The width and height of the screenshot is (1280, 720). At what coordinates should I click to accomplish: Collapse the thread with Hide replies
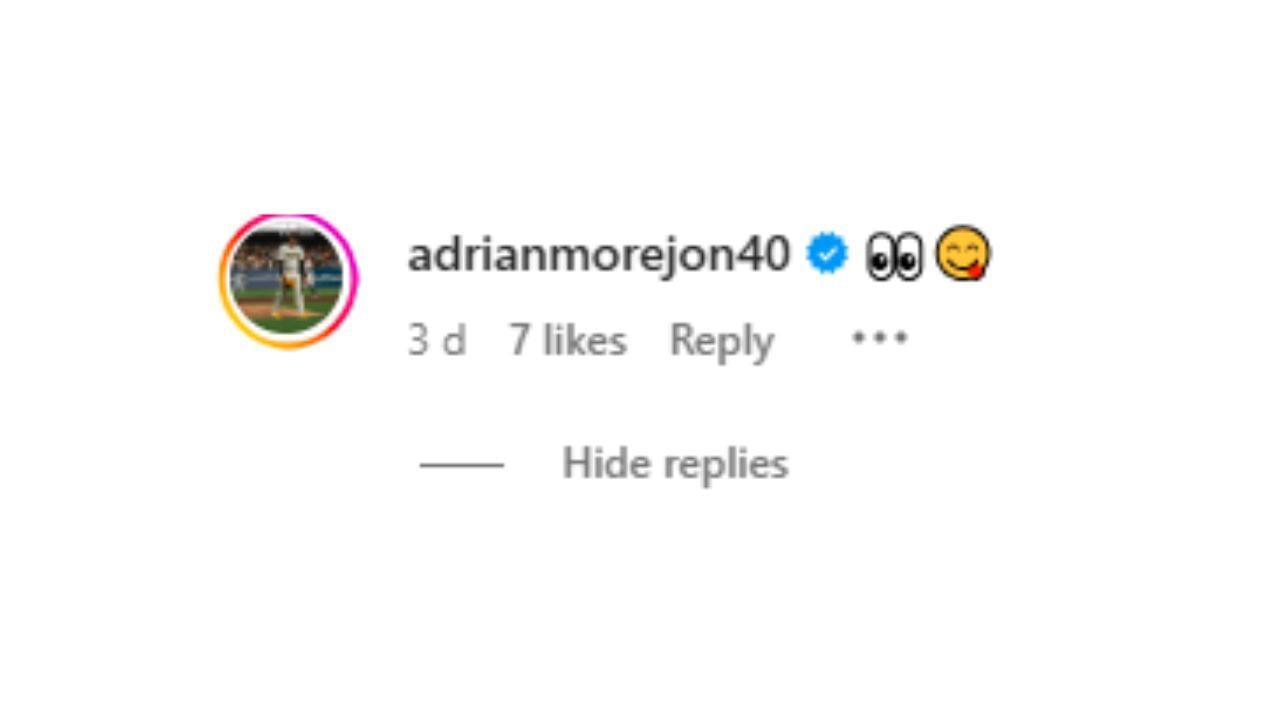pos(675,463)
